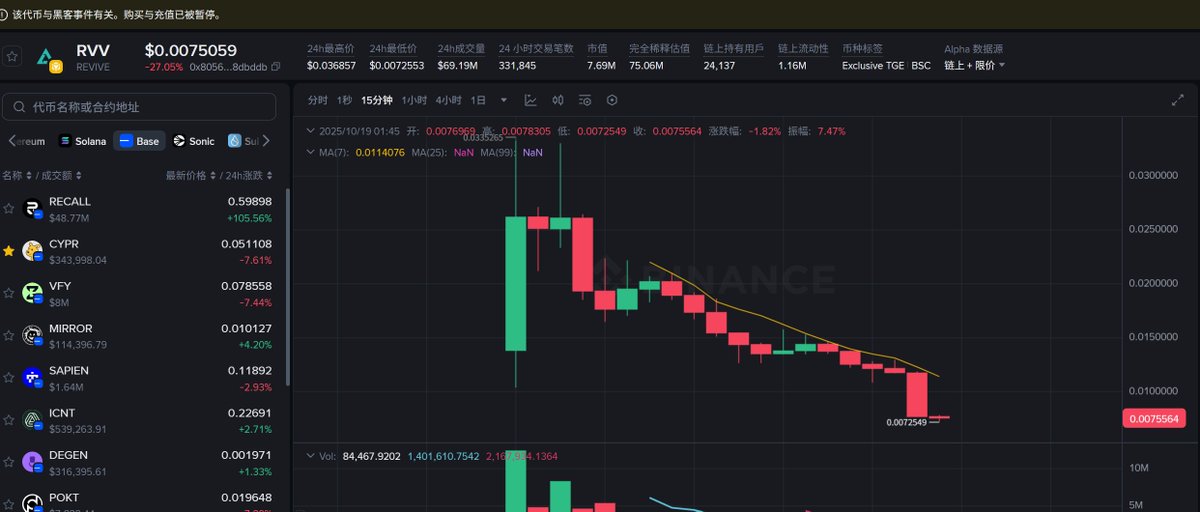Switch chart to 1日 interval

pos(478,100)
